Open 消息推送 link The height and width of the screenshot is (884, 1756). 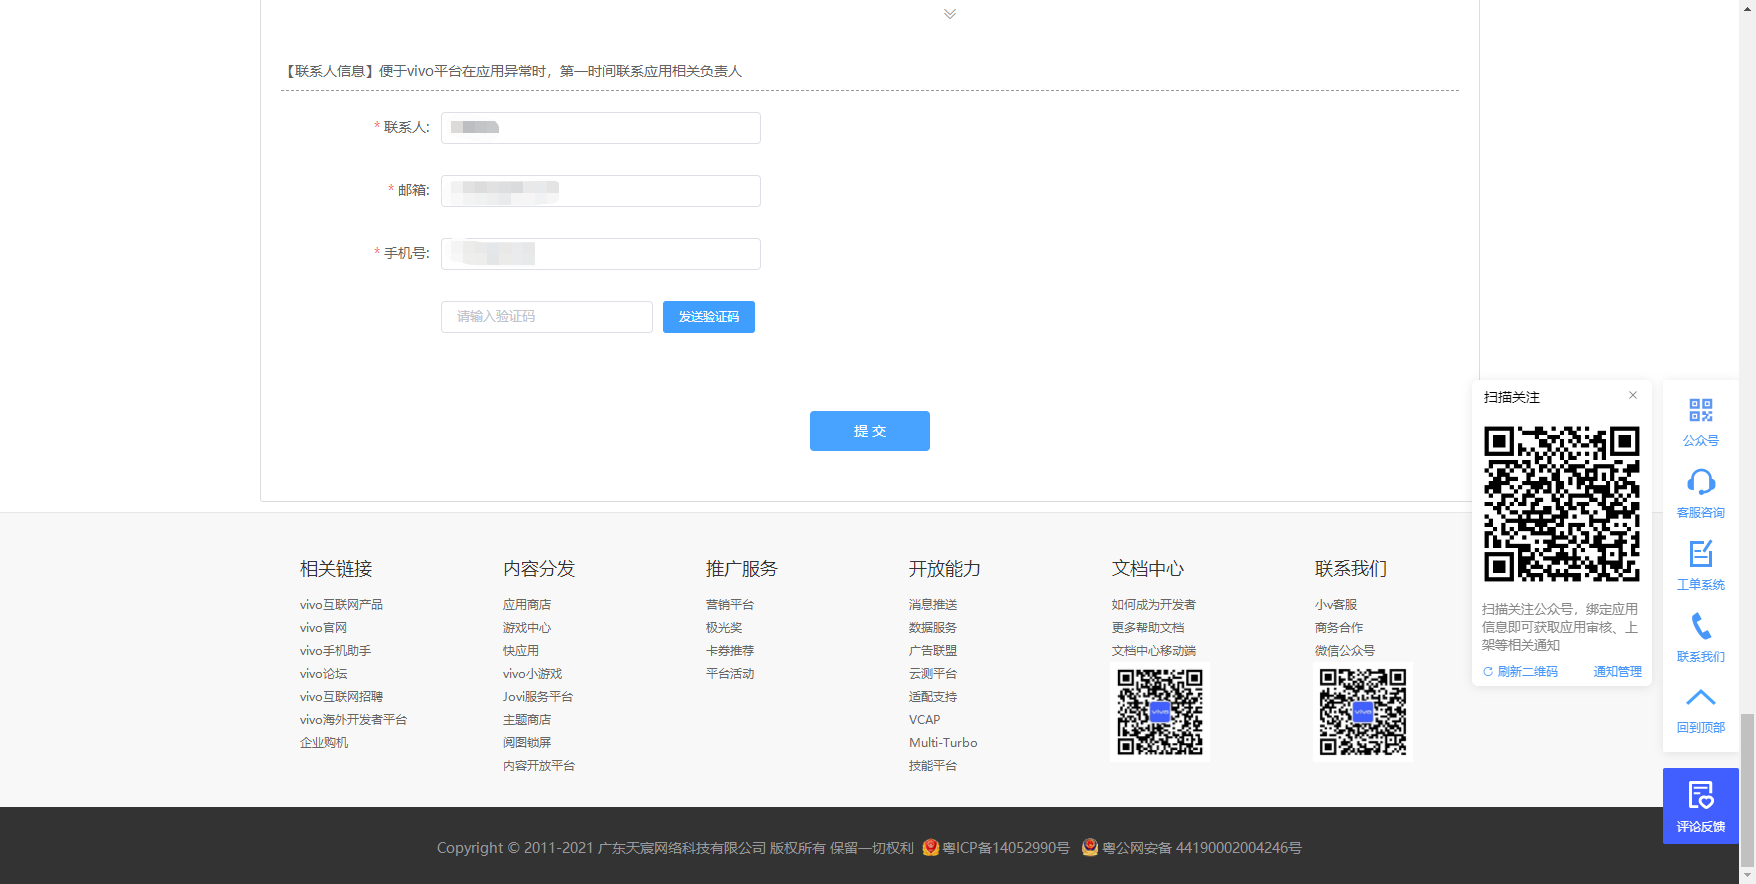(x=933, y=605)
